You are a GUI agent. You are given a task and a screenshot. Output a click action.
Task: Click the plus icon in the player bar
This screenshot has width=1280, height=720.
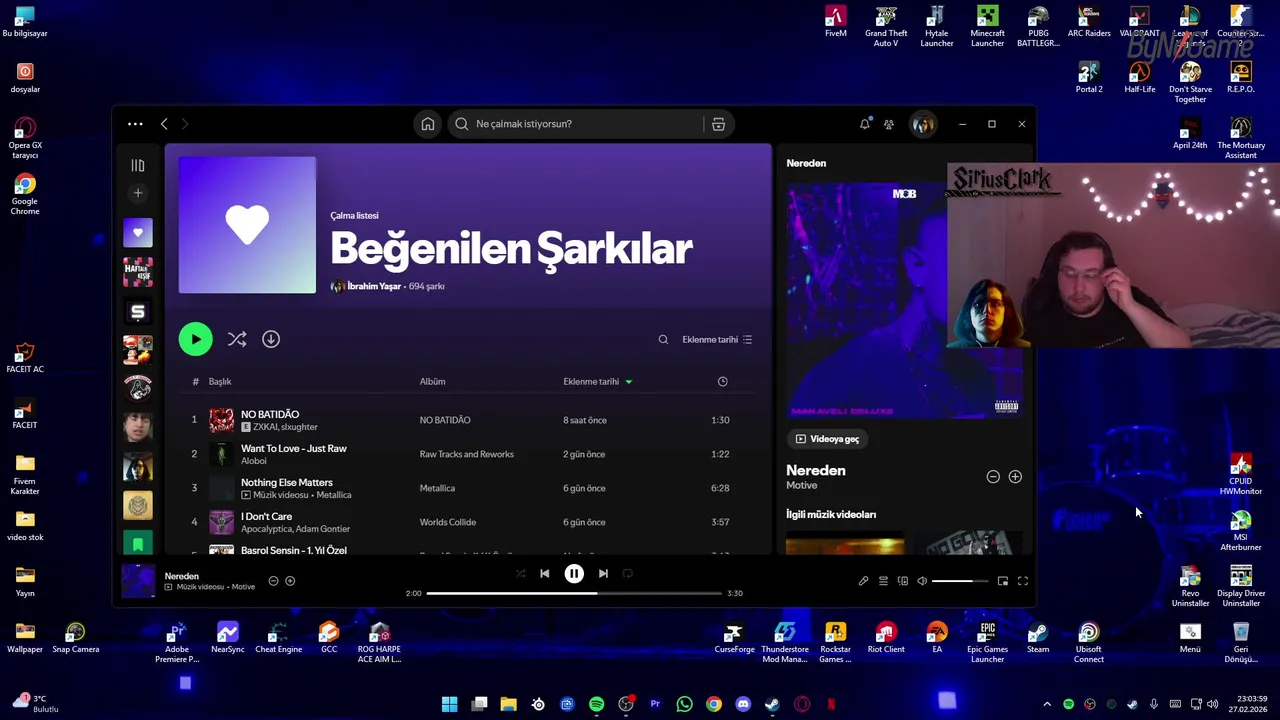click(x=290, y=581)
